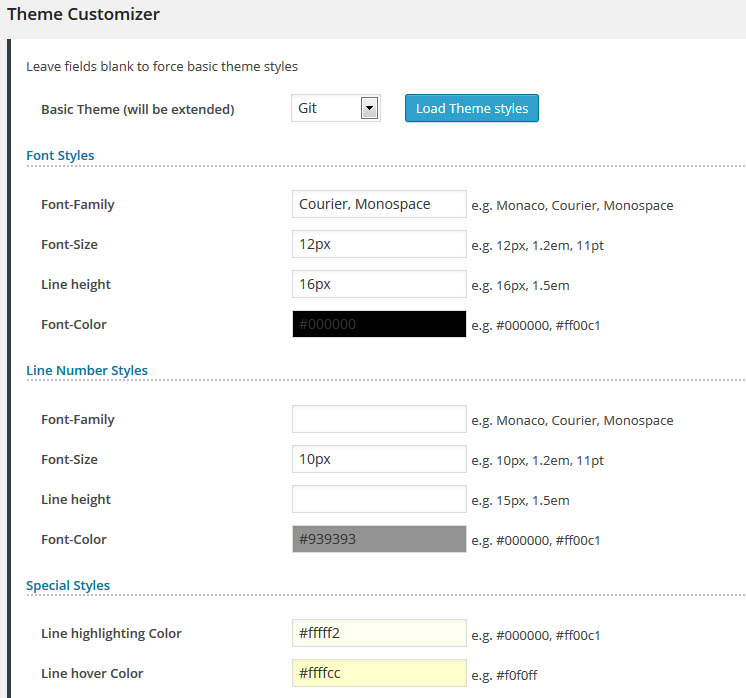Open the gray #939393 Font-Color swatch

pyautogui.click(x=379, y=539)
